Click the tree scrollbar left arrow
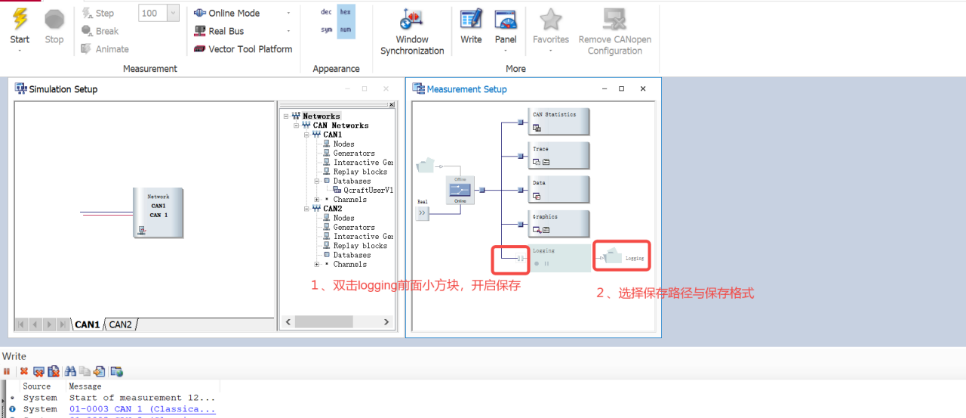Image resolution: width=966 pixels, height=418 pixels. point(287,322)
